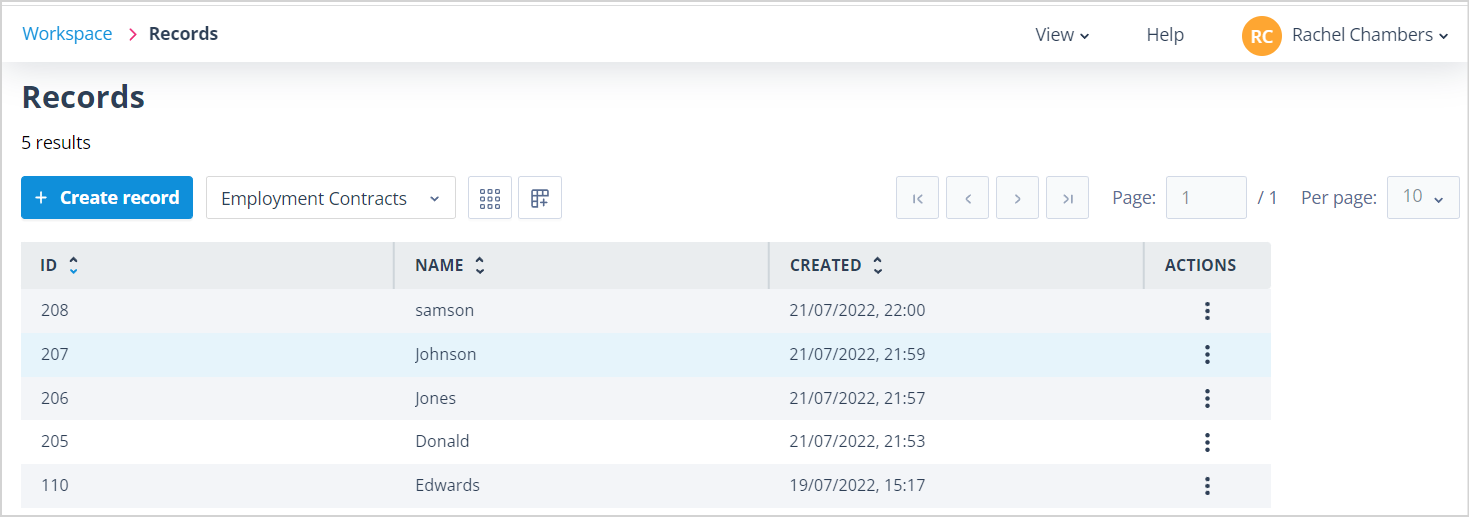Screen dimensions: 1469x517
Task: Go to first page of results
Action: (x=917, y=198)
